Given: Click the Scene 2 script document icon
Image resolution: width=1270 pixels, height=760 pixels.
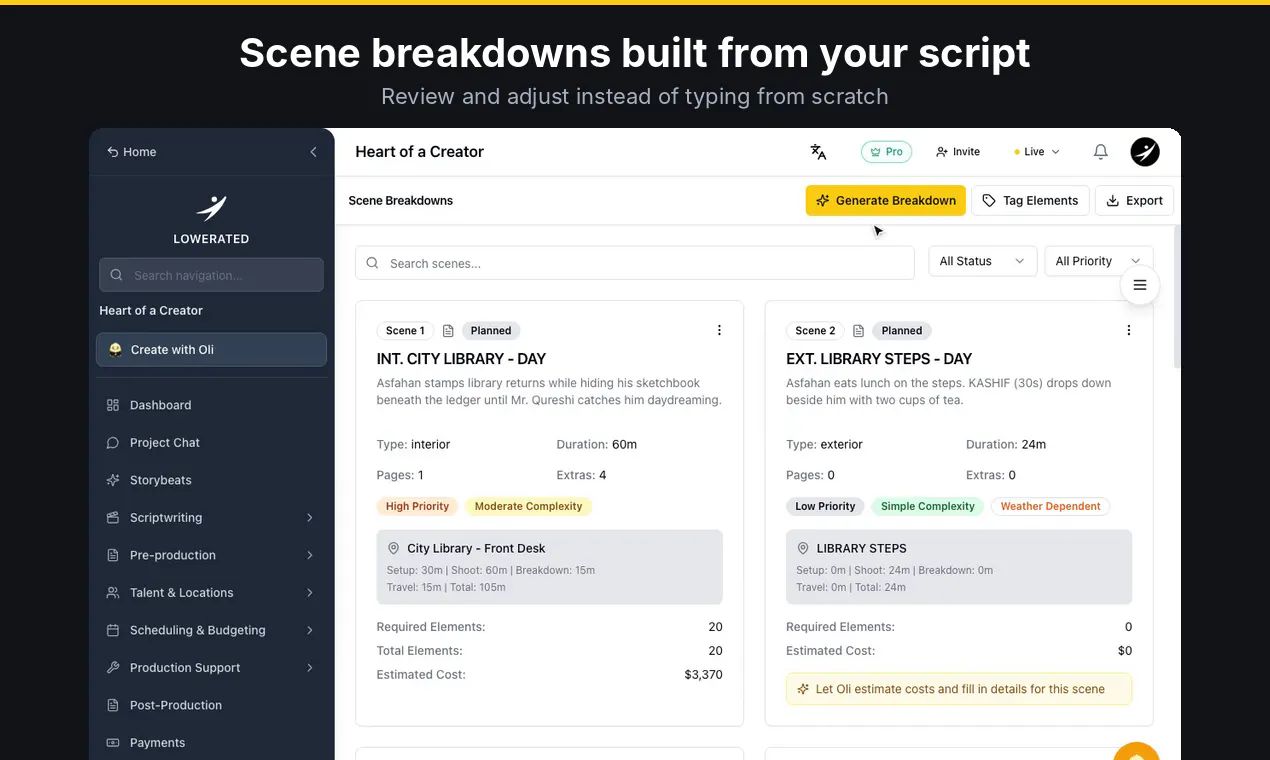Looking at the screenshot, I should (858, 331).
